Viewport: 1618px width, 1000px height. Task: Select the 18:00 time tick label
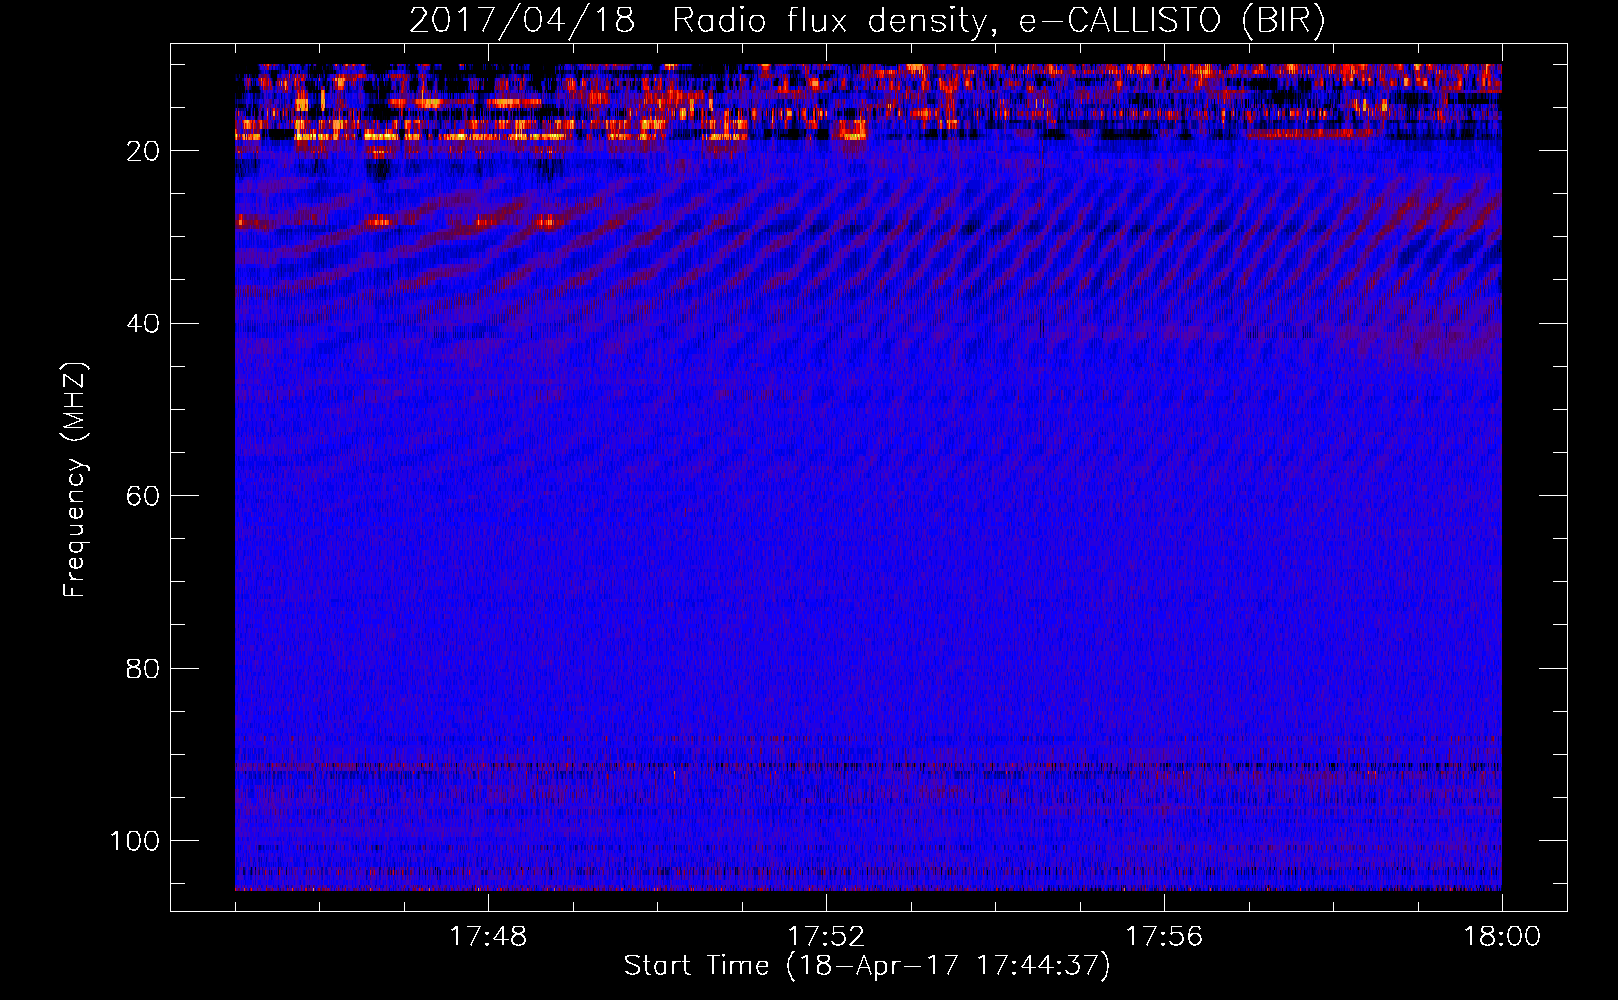1502,936
